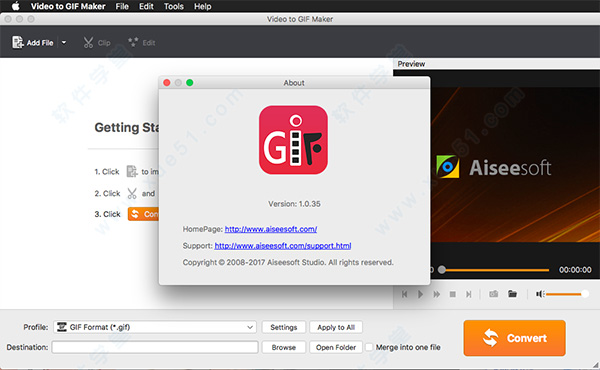Open the aiseesoft.com homepage link

pos(271,229)
